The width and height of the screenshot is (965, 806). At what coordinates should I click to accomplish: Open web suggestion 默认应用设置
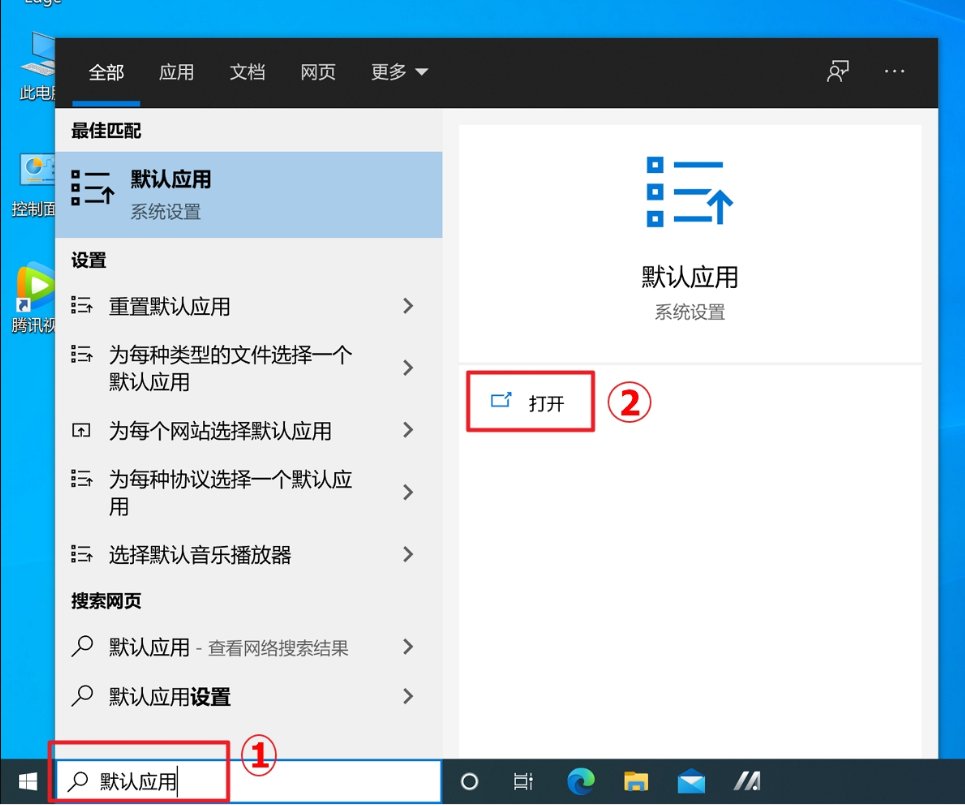click(249, 696)
